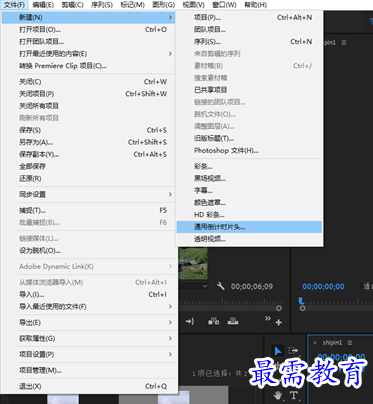Choose 保存副本(Y)...
This screenshot has height=404, width=373.
pos(88,154)
